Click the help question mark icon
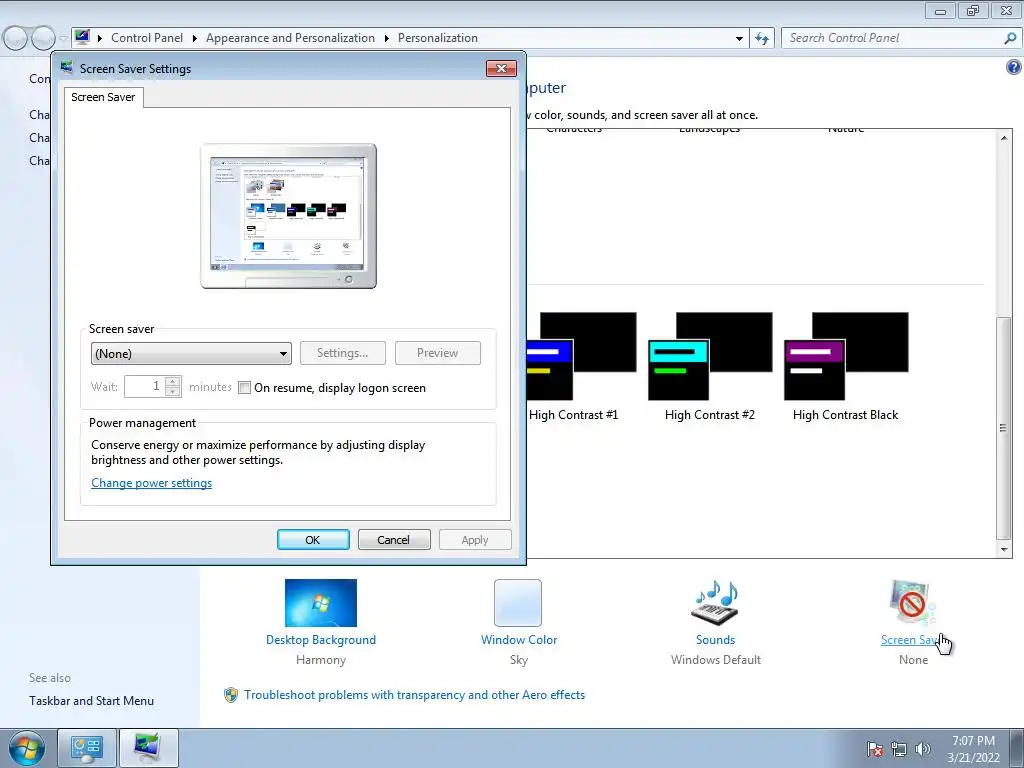1024x768 pixels. click(1014, 67)
